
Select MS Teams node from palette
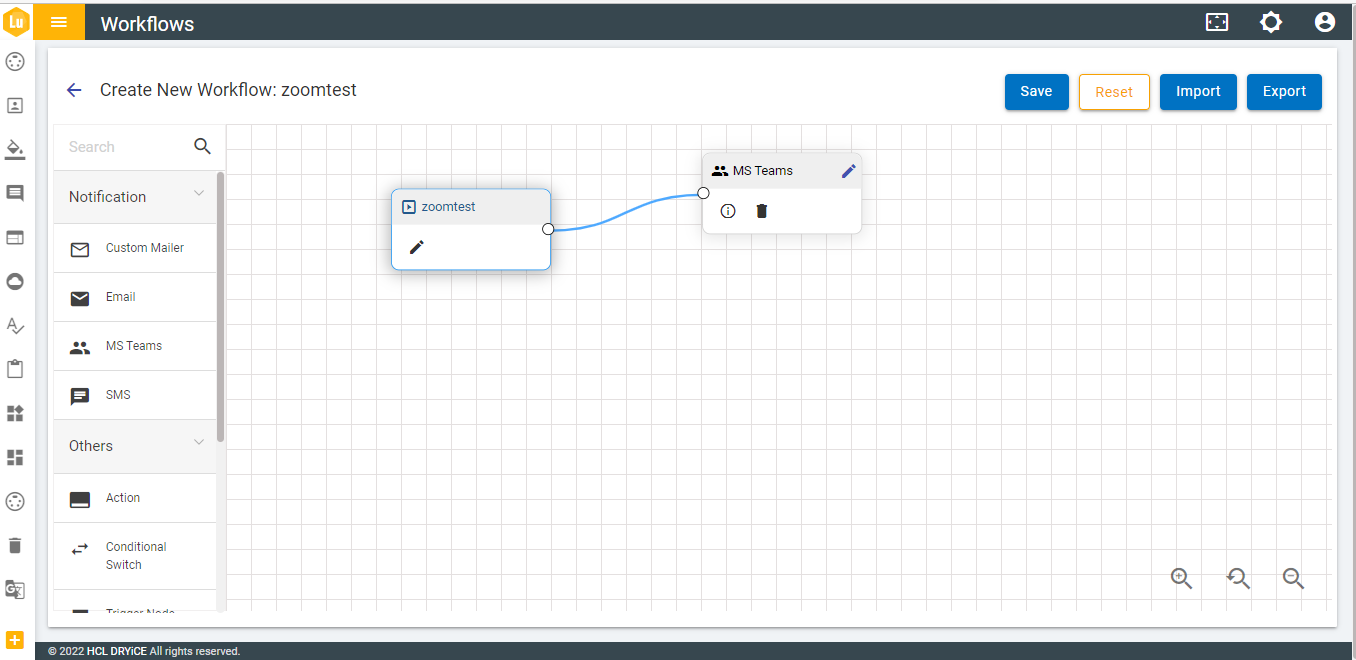point(135,346)
